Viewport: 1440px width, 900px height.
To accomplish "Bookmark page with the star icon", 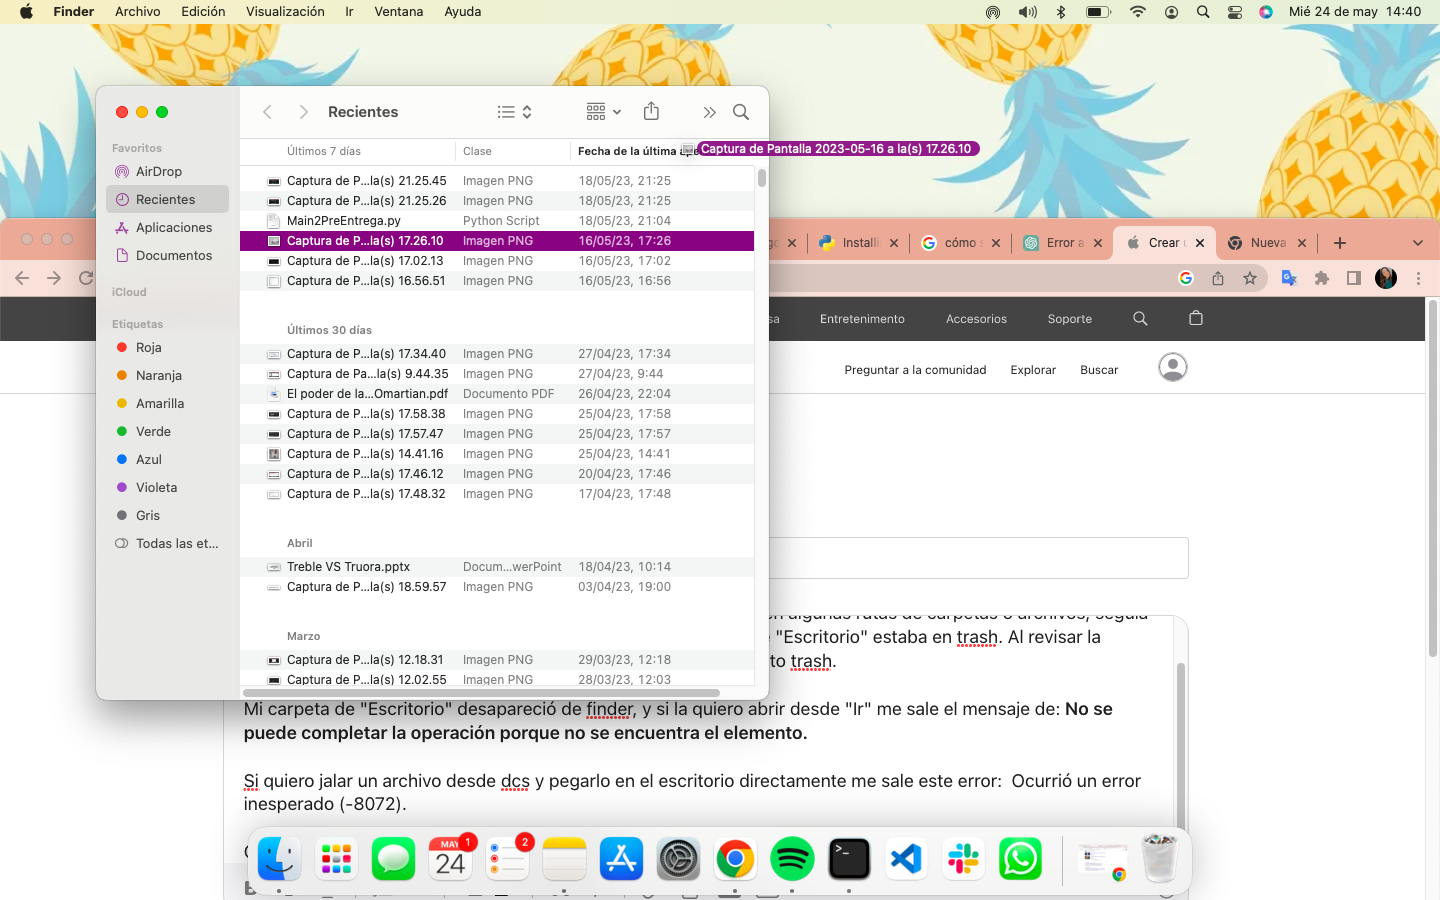I will coord(1250,279).
